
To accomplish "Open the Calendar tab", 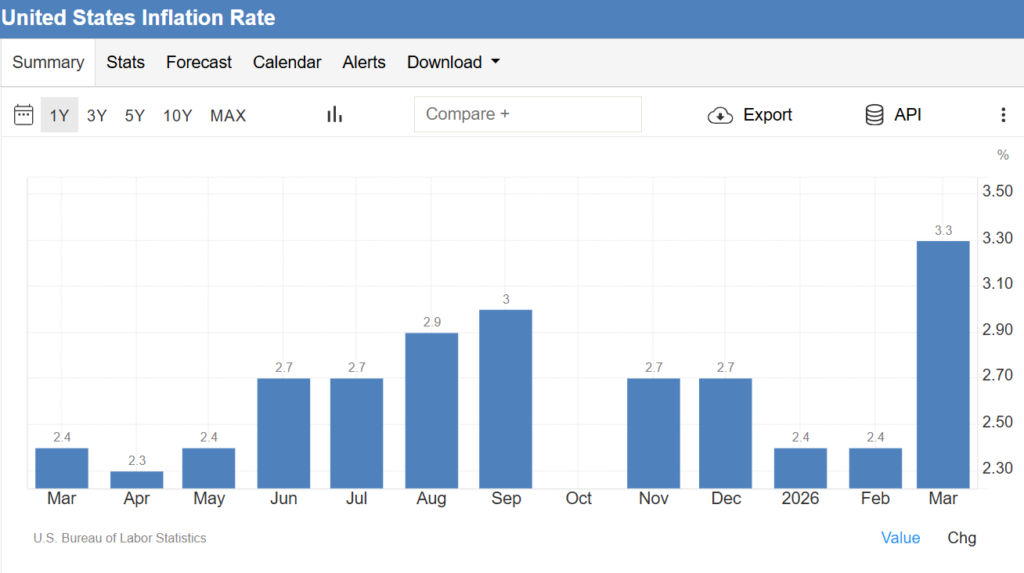I will coord(287,62).
